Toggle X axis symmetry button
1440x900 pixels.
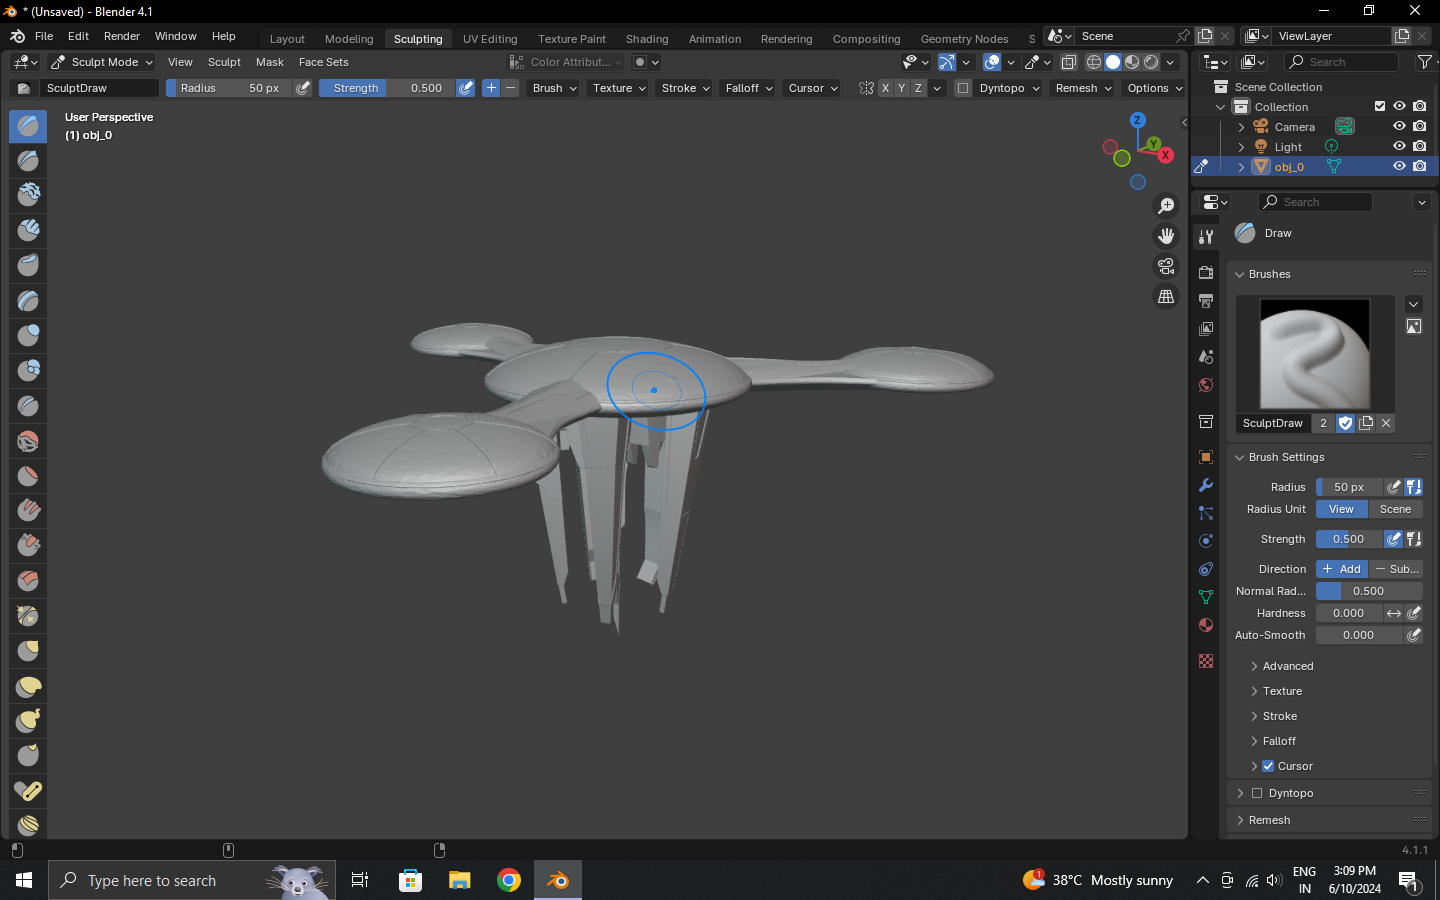[x=885, y=88]
